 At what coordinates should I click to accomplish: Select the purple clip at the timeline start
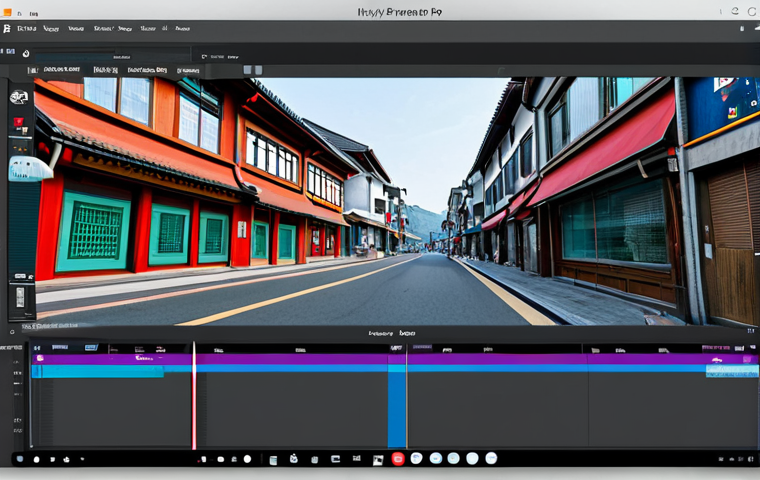click(111, 359)
